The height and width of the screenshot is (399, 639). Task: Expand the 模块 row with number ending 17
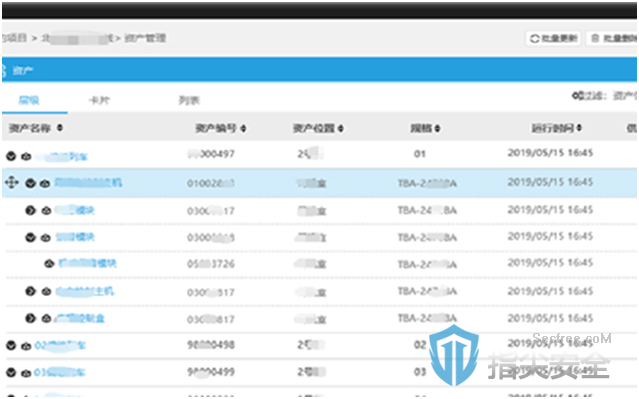tap(30, 210)
